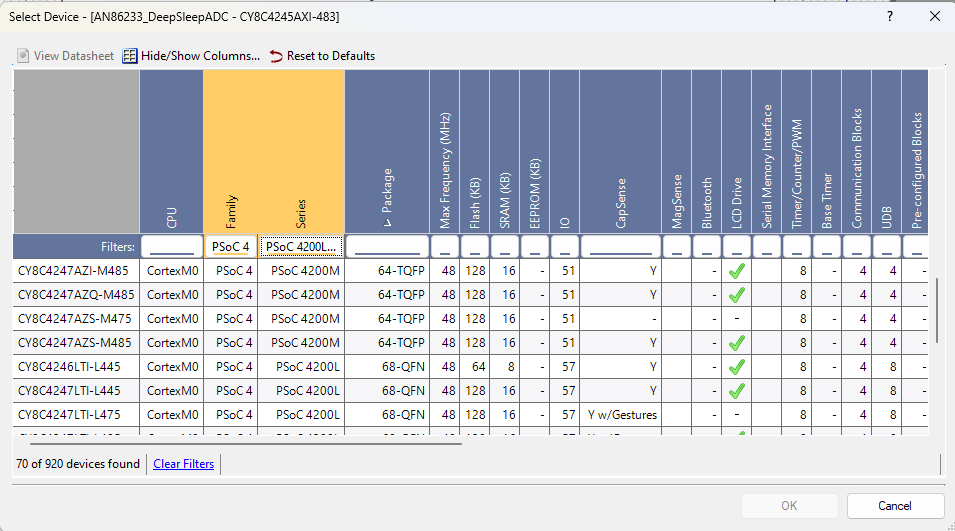Viewport: 955px width, 531px height.
Task: Open the CapSense filter dropdown
Action: pos(621,247)
